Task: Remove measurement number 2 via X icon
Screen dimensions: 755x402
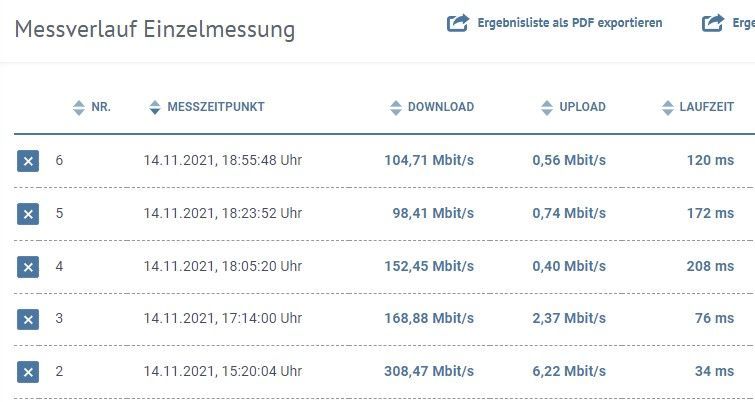Action: pyautogui.click(x=28, y=372)
